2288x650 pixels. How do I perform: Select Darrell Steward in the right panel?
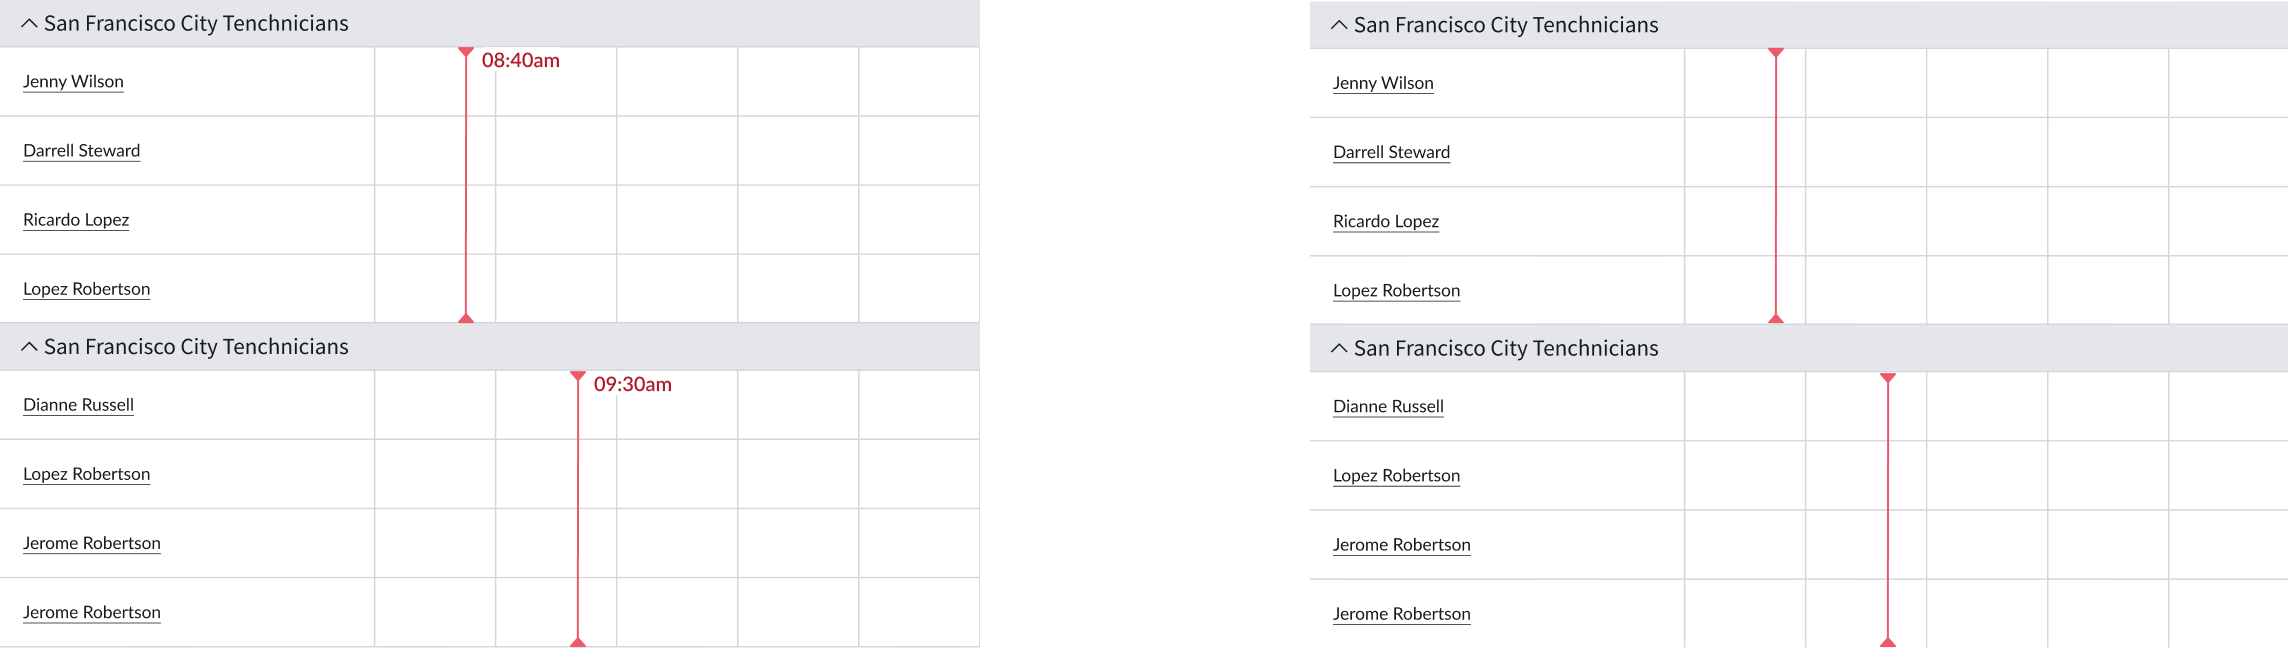coord(1391,152)
